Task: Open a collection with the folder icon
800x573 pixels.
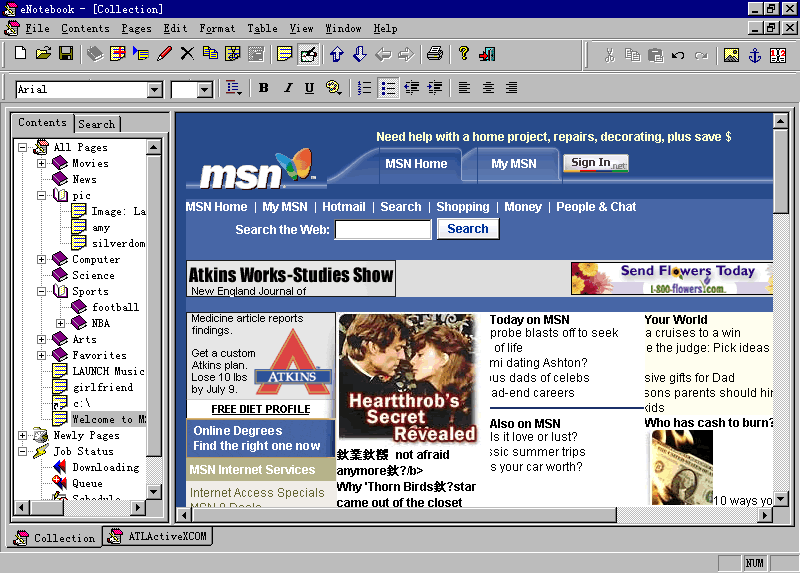Action: tap(43, 53)
